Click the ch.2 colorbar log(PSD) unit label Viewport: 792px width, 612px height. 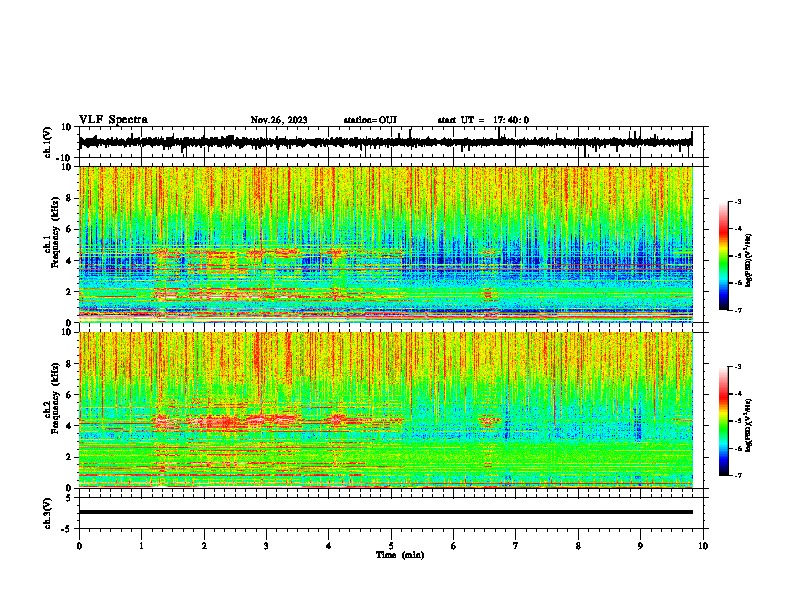pos(749,426)
